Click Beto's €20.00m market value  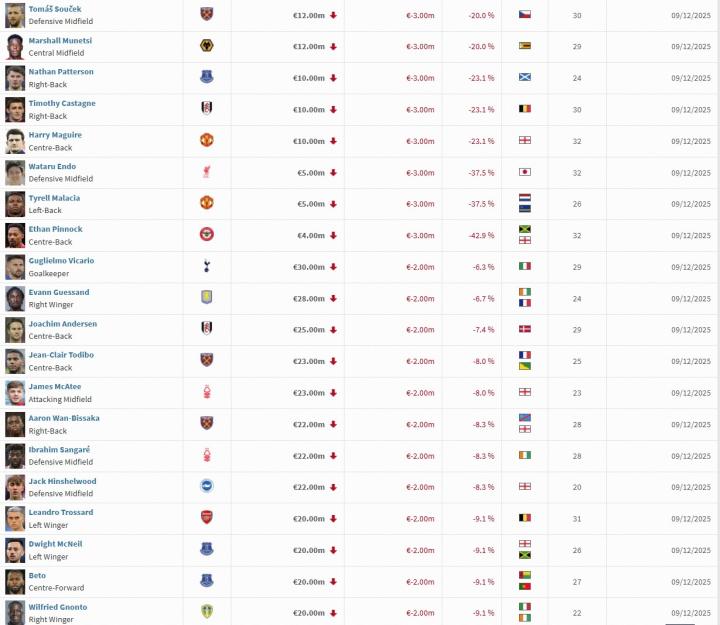(309, 581)
